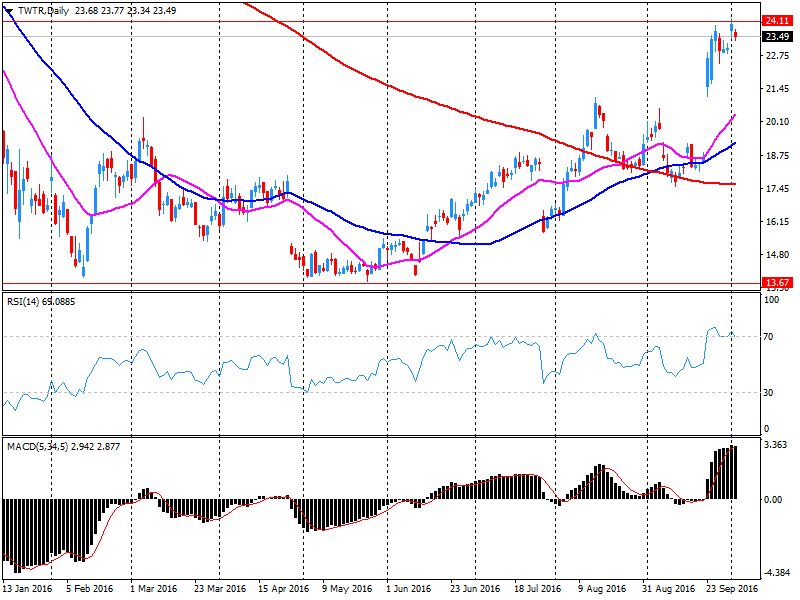This screenshot has height=600, width=800.
Task: Click the 22.75 price axis level
Action: 776,56
